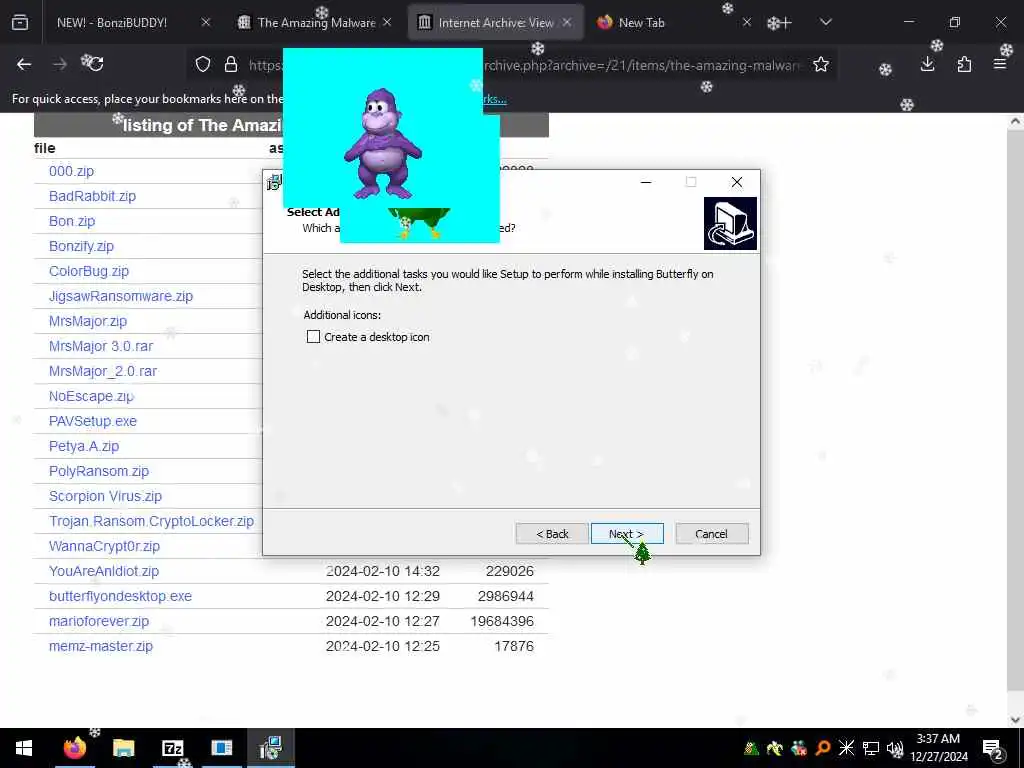This screenshot has width=1024, height=768.
Task: Click the orange magnifier tray icon
Action: point(823,748)
